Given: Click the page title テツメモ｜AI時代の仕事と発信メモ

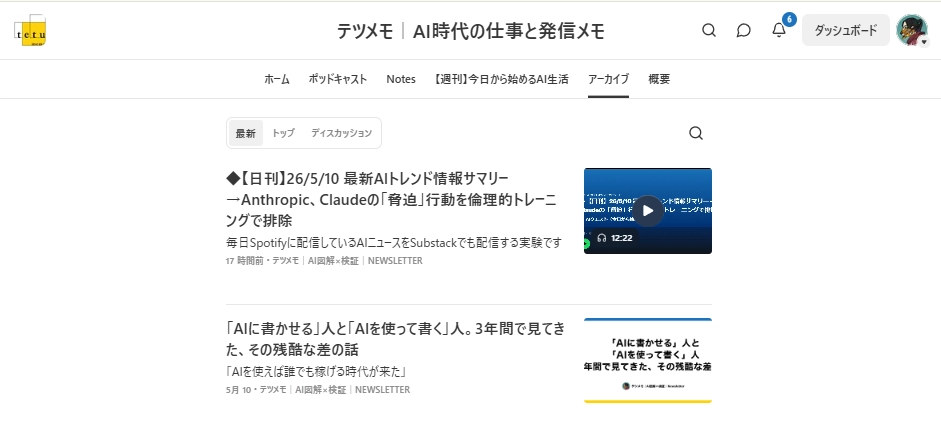Looking at the screenshot, I should [470, 31].
